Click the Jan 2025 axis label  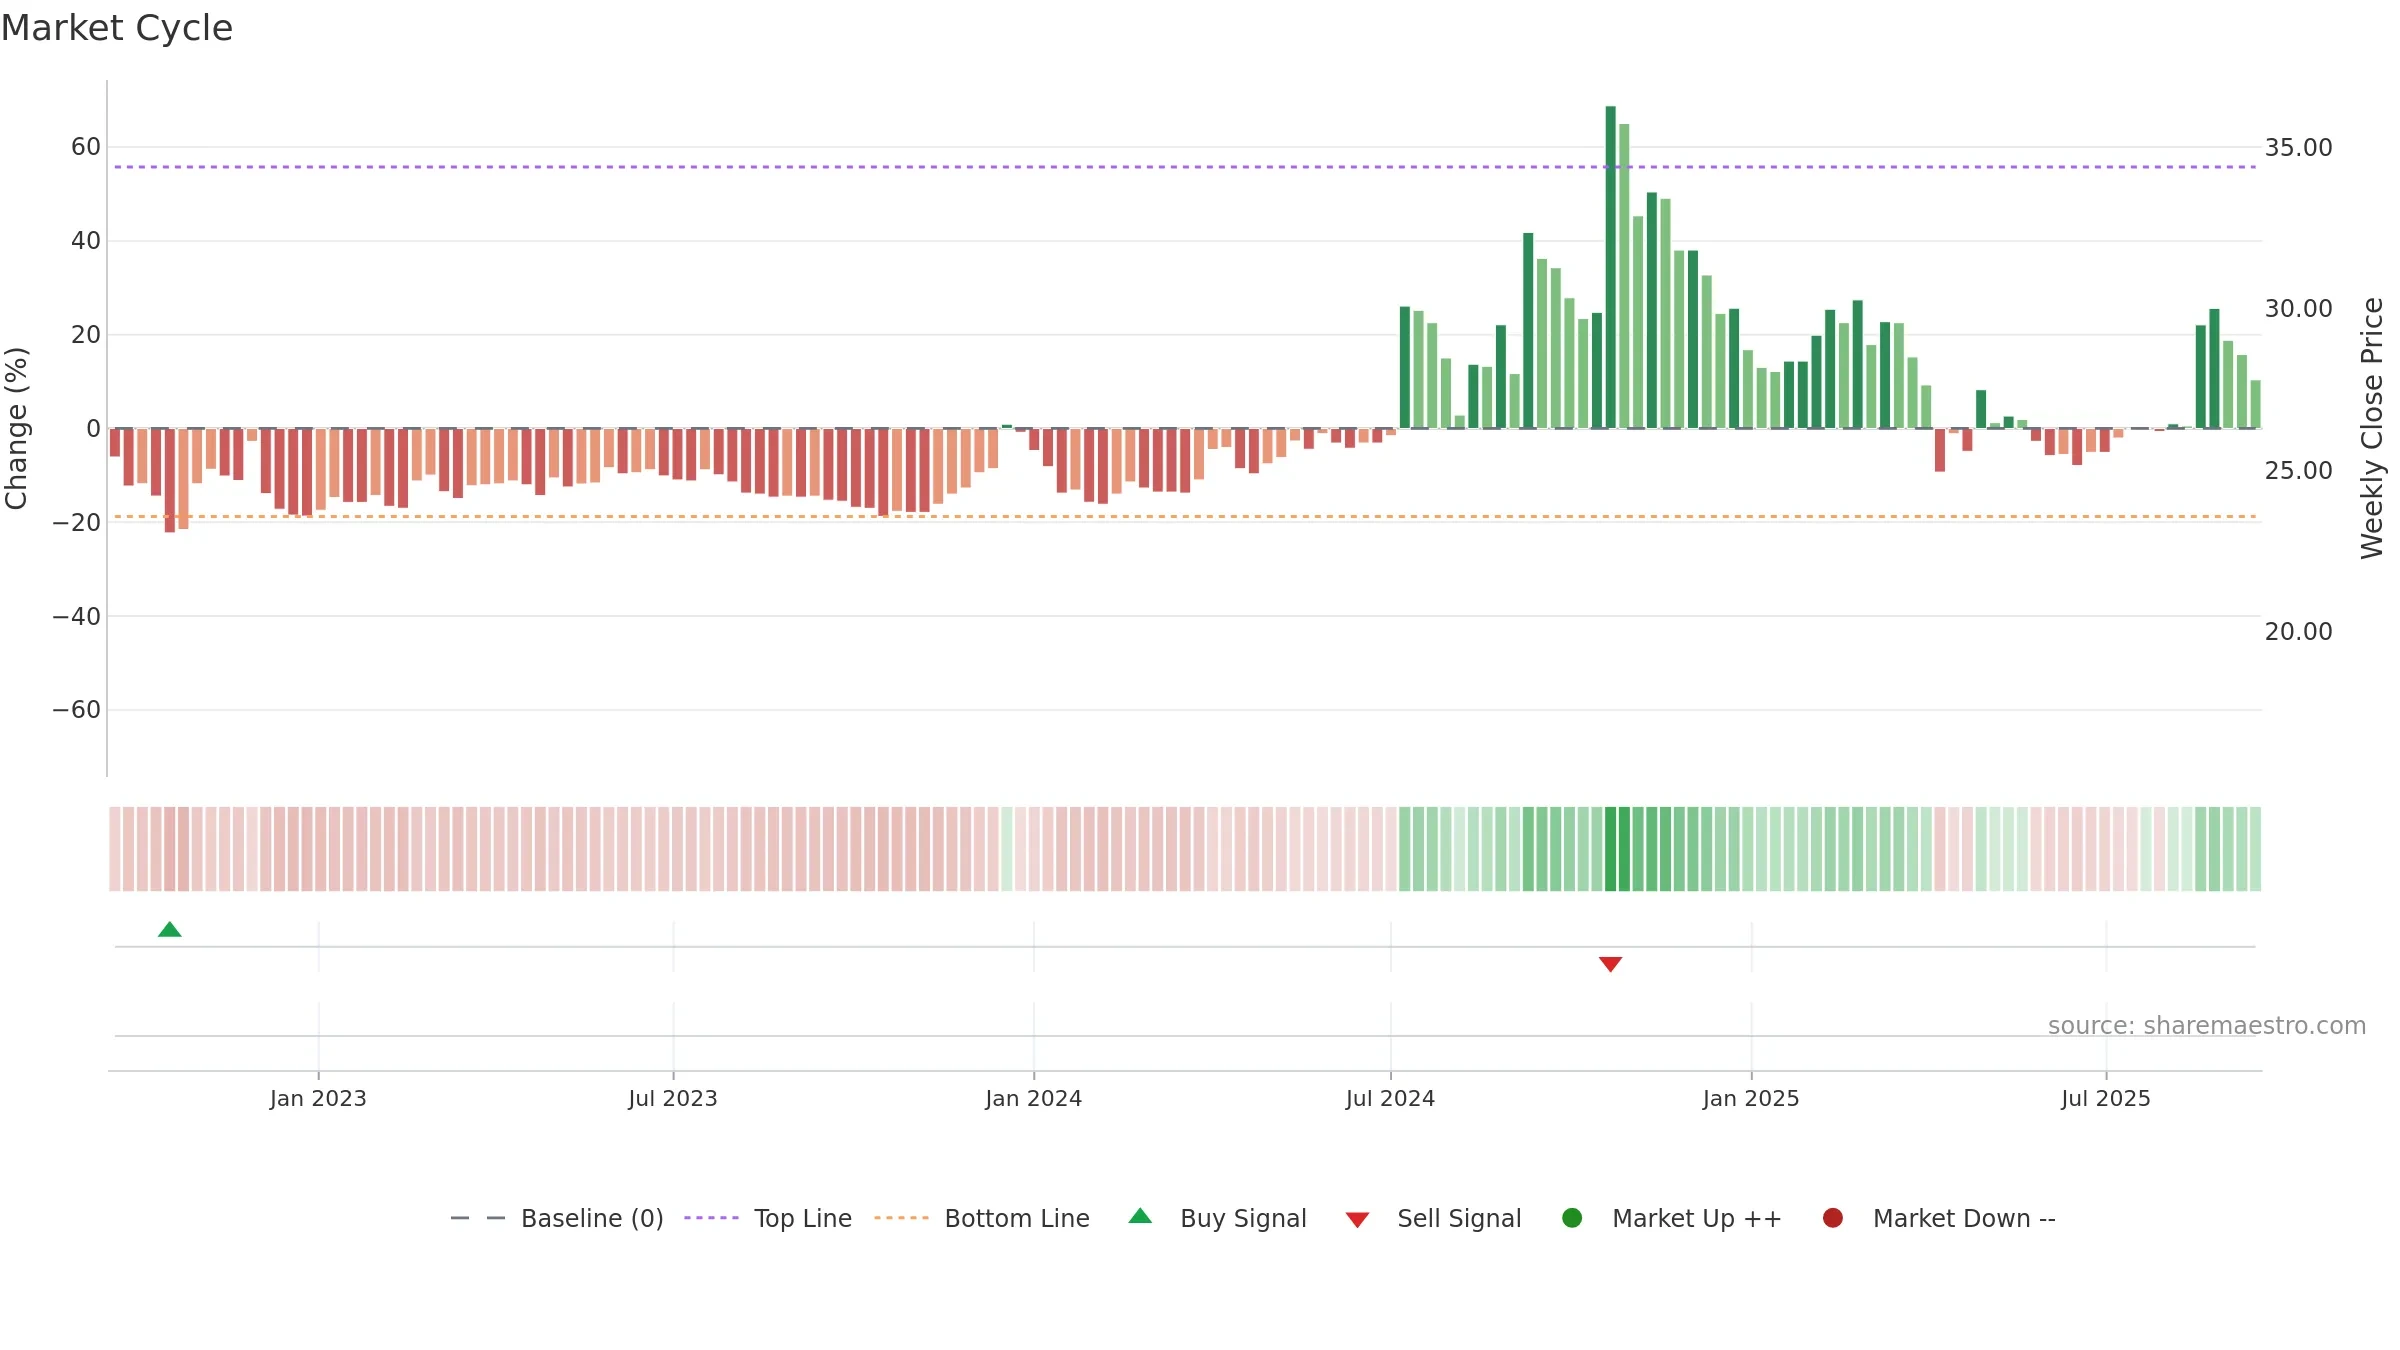(1751, 1098)
